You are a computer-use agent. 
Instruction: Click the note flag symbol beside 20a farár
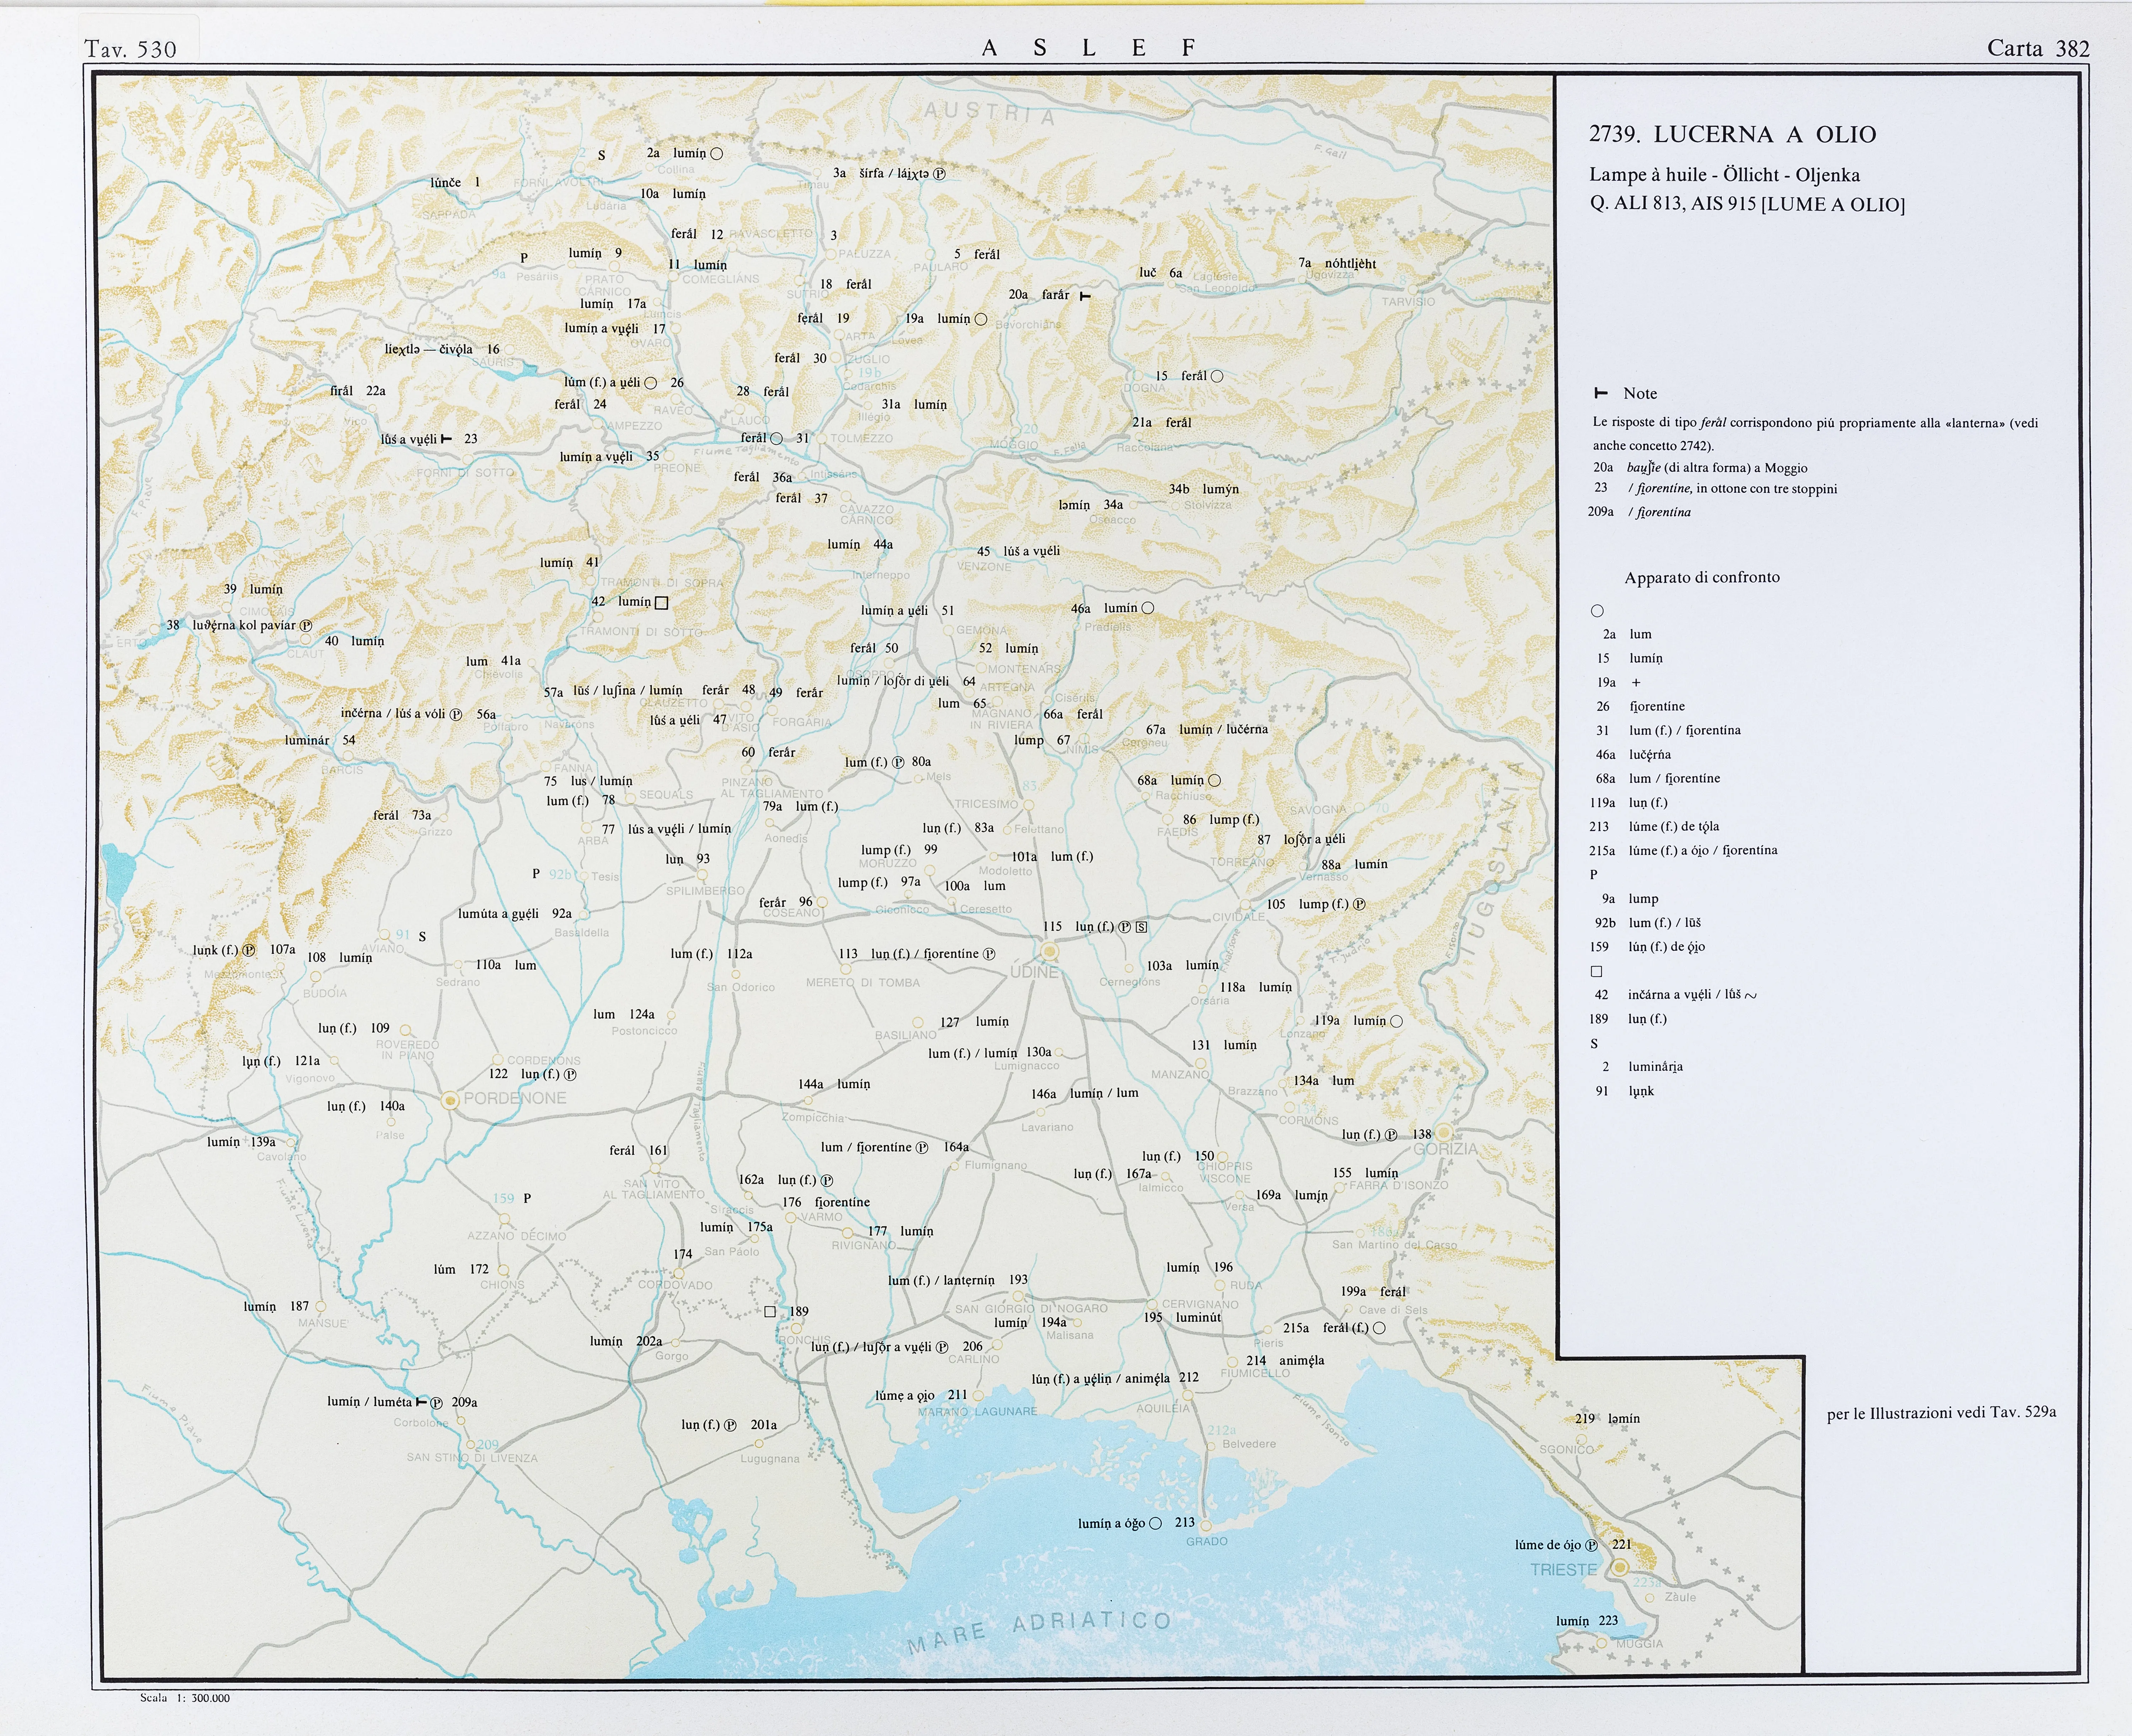1085,296
